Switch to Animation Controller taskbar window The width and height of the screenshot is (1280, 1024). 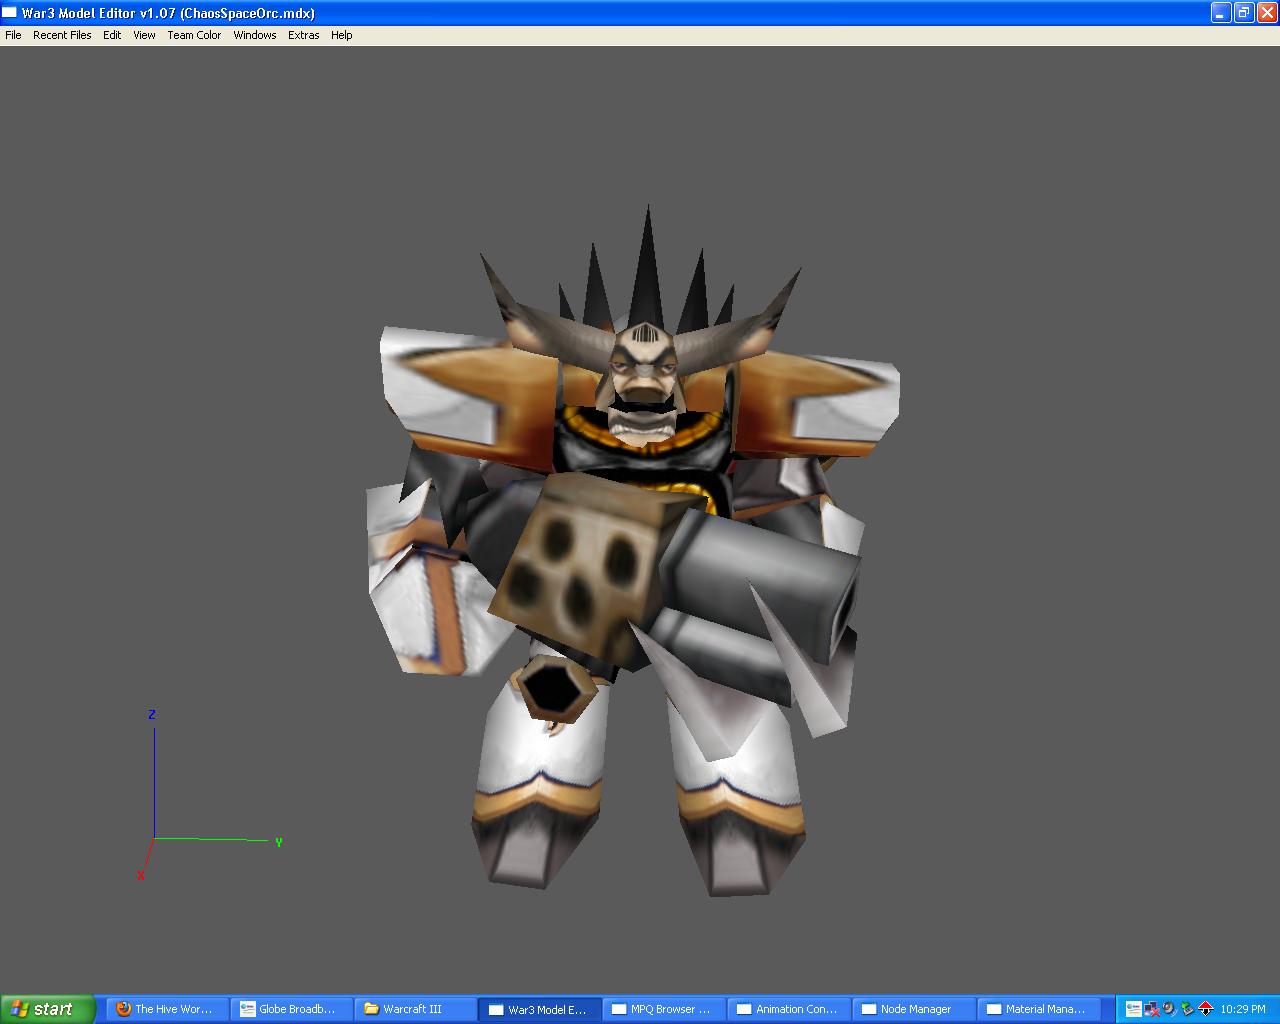pos(788,1009)
